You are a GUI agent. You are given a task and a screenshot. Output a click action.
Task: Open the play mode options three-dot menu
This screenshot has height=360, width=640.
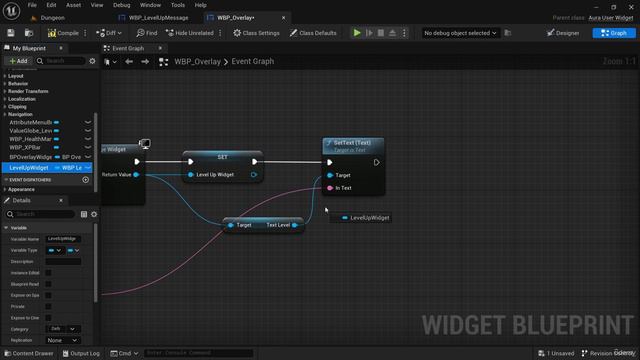(x=404, y=33)
